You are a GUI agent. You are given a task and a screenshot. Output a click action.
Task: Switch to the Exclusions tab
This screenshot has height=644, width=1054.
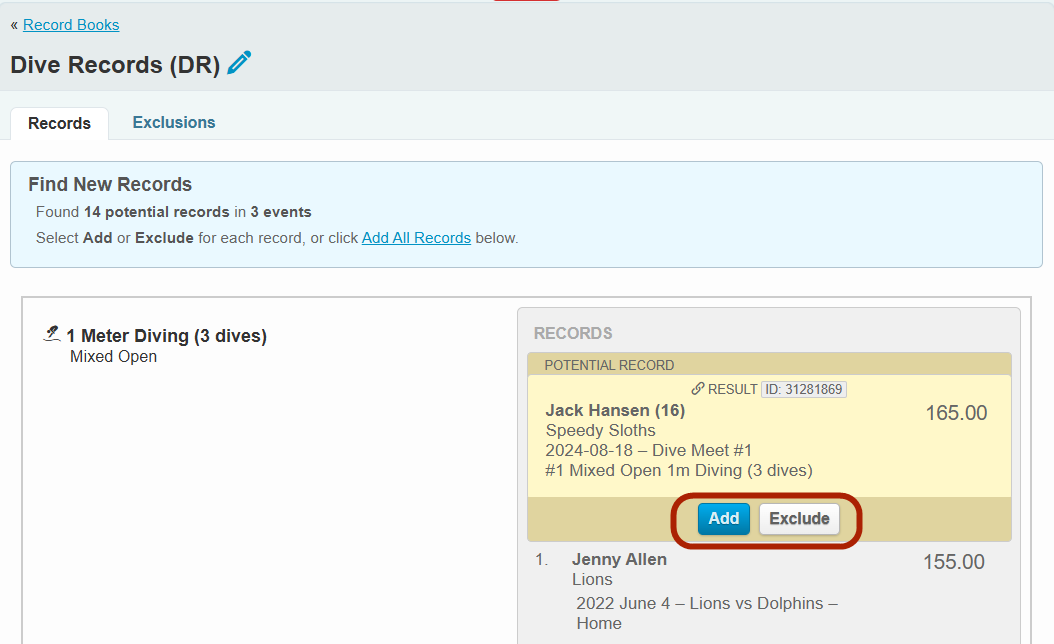[174, 122]
